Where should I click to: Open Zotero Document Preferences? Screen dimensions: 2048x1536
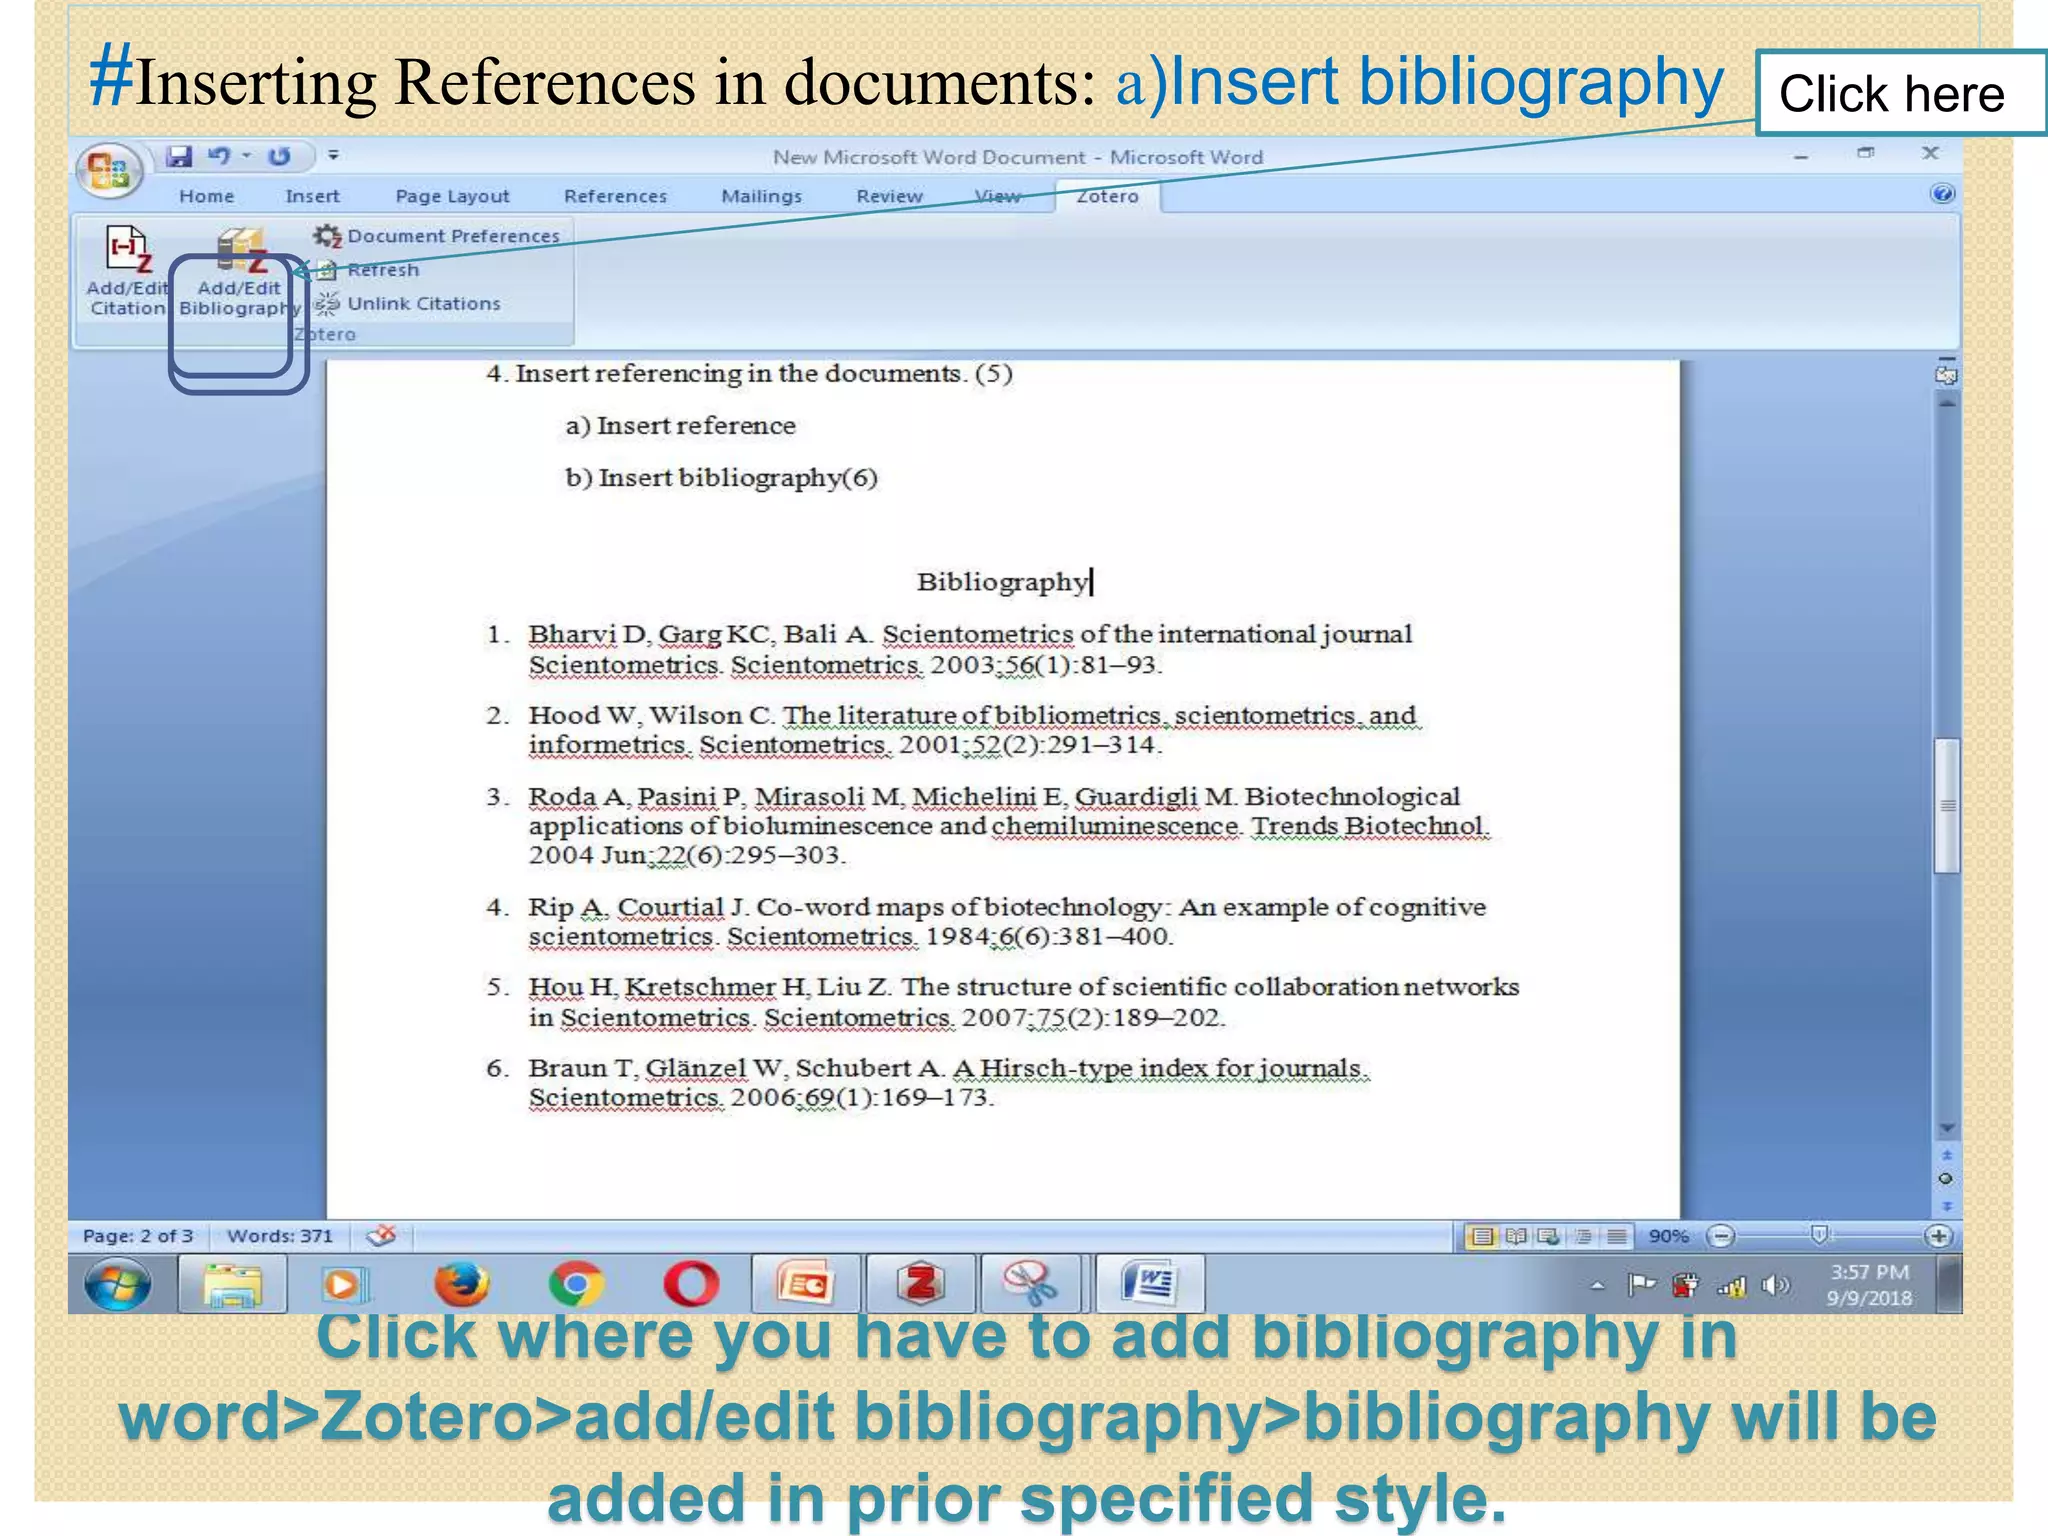437,236
